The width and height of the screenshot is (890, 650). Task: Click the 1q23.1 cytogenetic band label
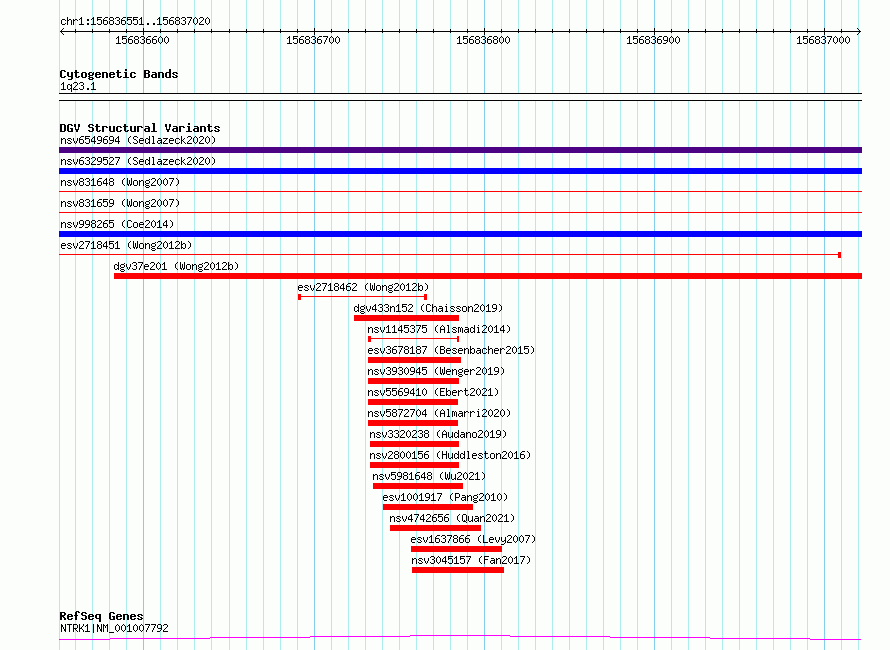[x=78, y=86]
